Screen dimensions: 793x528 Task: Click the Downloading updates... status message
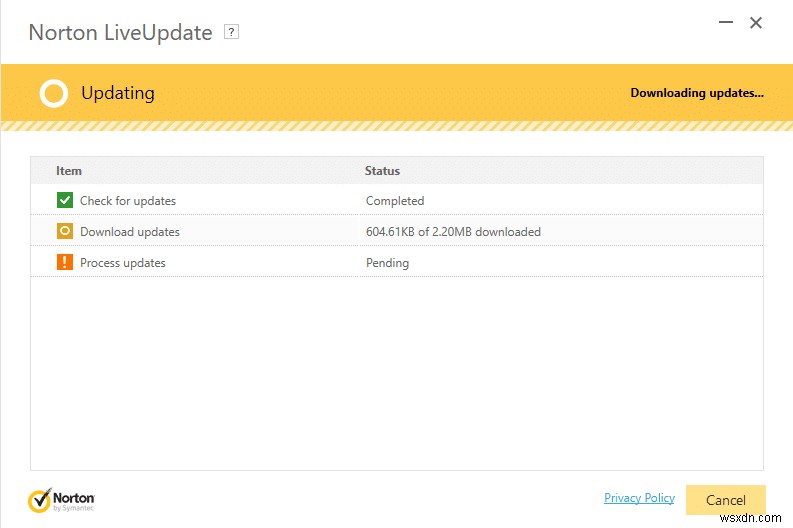pos(697,93)
